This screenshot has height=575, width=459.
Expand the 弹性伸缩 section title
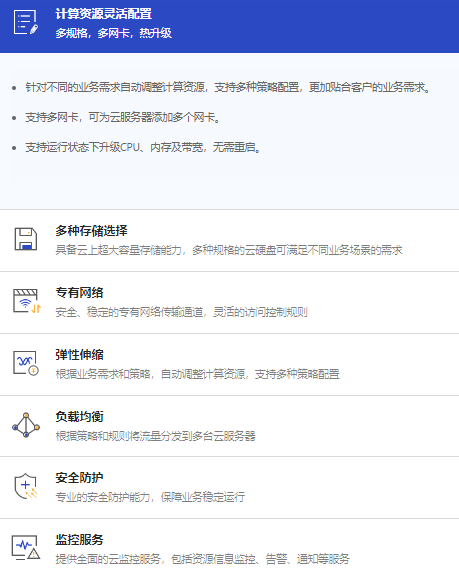point(79,355)
